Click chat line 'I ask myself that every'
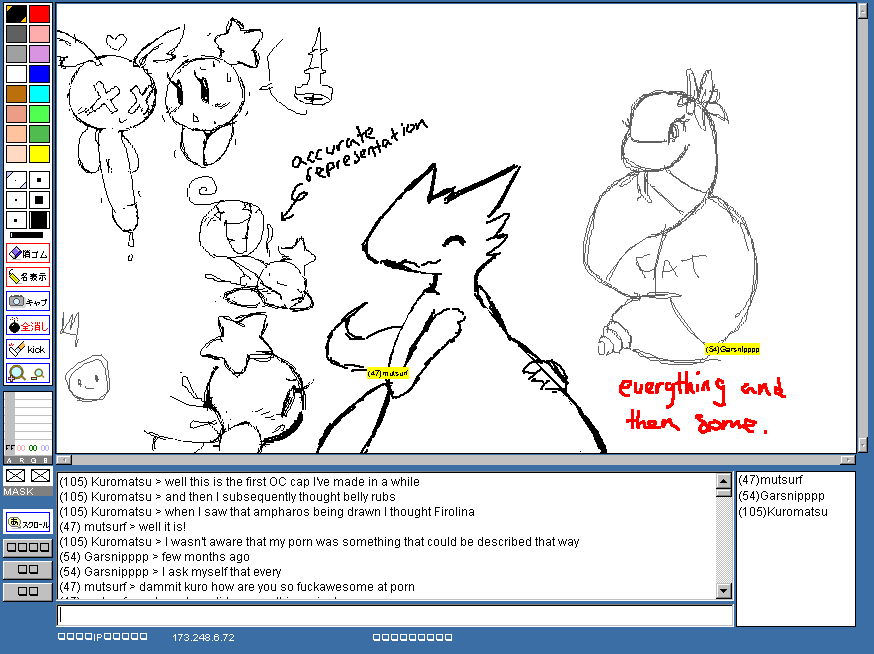Viewport: 874px width, 654px height. (170, 572)
